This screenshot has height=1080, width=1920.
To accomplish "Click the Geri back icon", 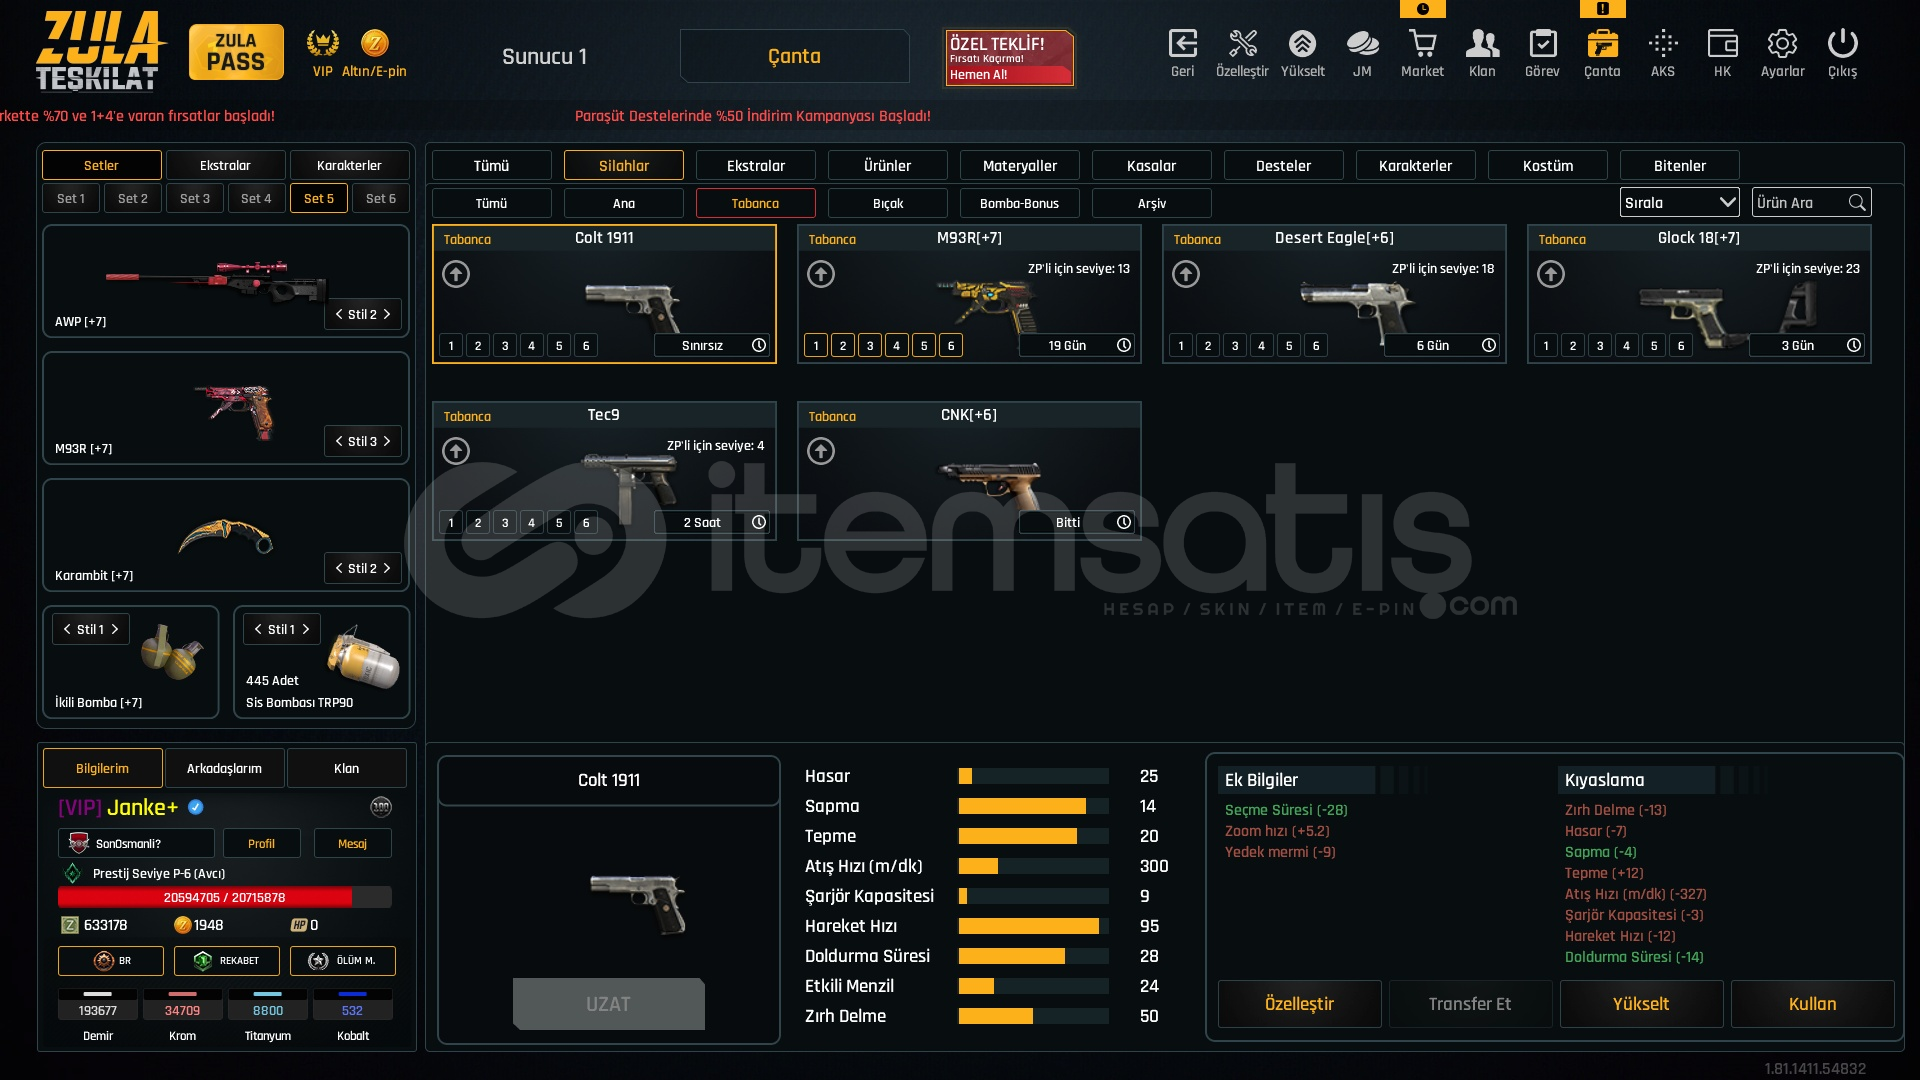I will (1182, 44).
